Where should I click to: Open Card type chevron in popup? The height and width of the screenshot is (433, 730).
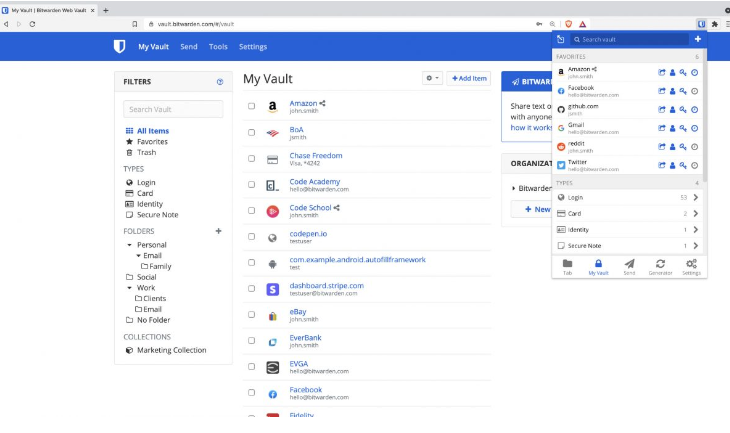pos(696,214)
